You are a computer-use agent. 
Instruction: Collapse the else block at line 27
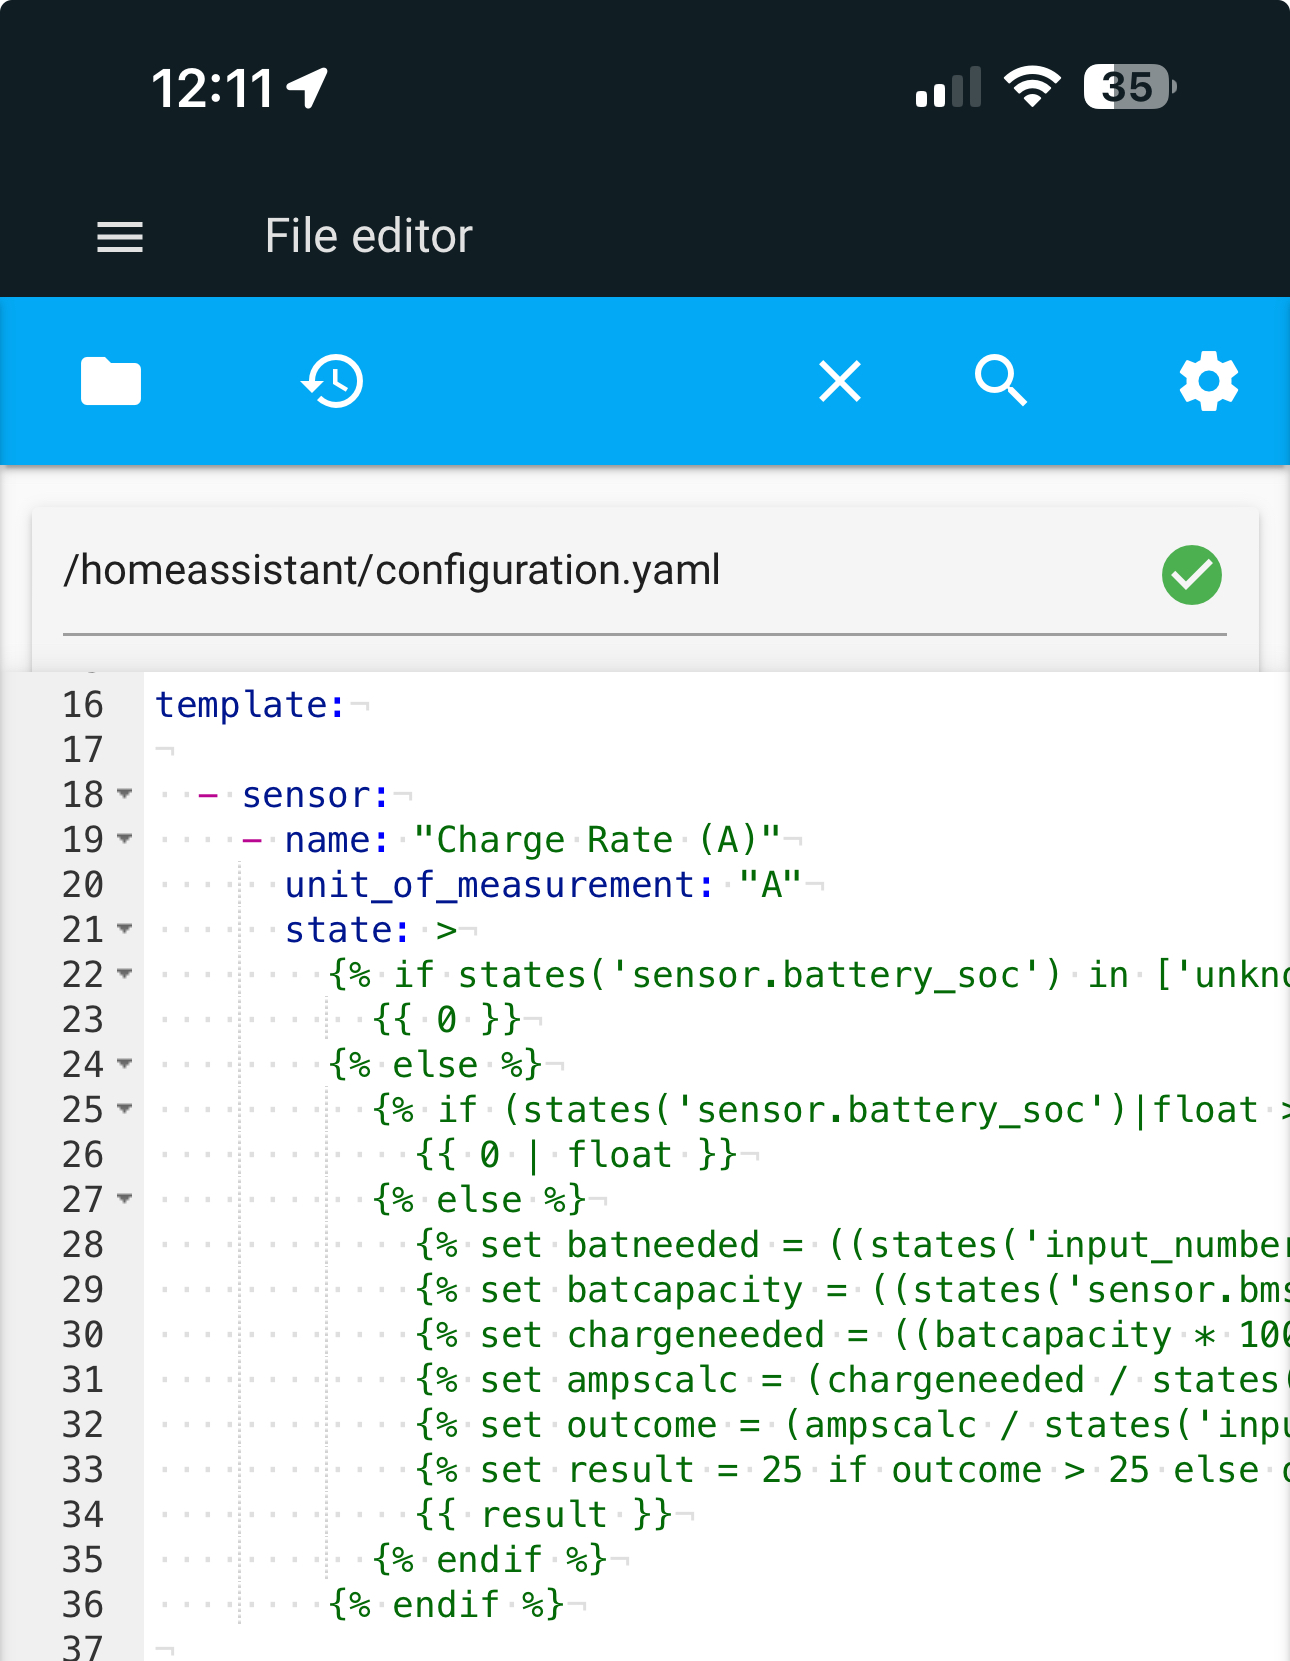pos(125,1199)
